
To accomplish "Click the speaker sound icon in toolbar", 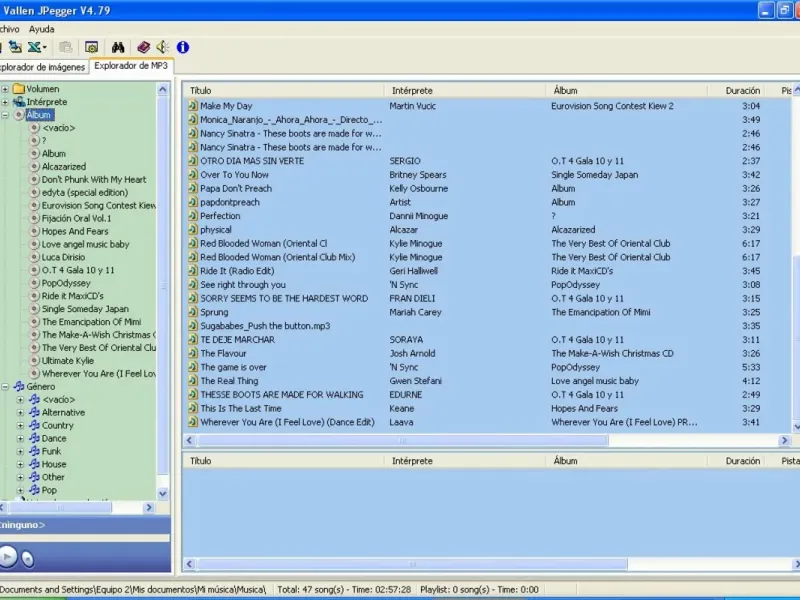I will coord(162,47).
